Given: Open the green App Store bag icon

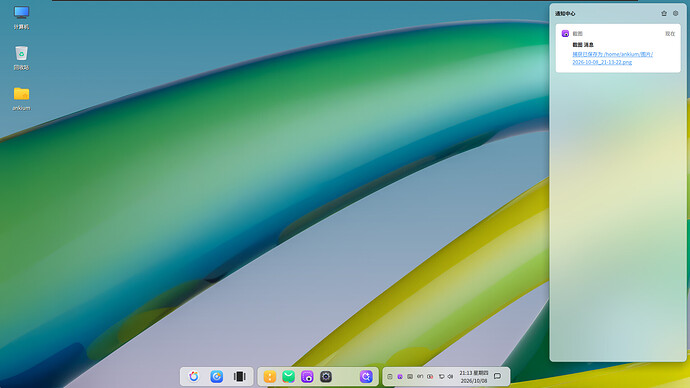Looking at the screenshot, I should 289,376.
